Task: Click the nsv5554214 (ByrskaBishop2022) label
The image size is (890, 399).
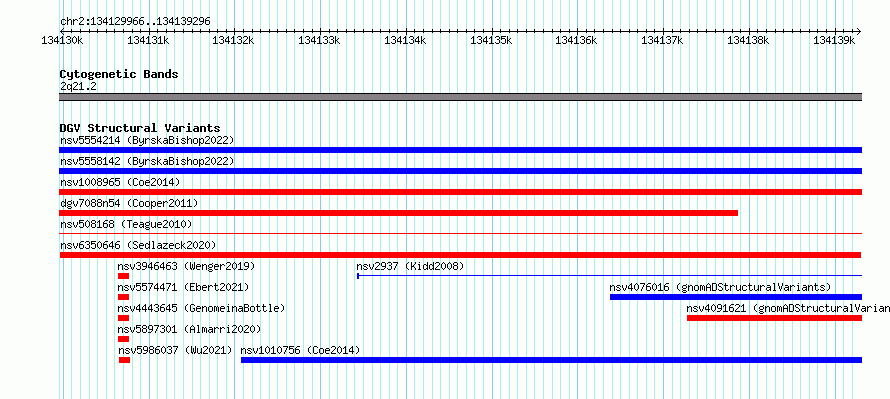Action: click(x=147, y=140)
